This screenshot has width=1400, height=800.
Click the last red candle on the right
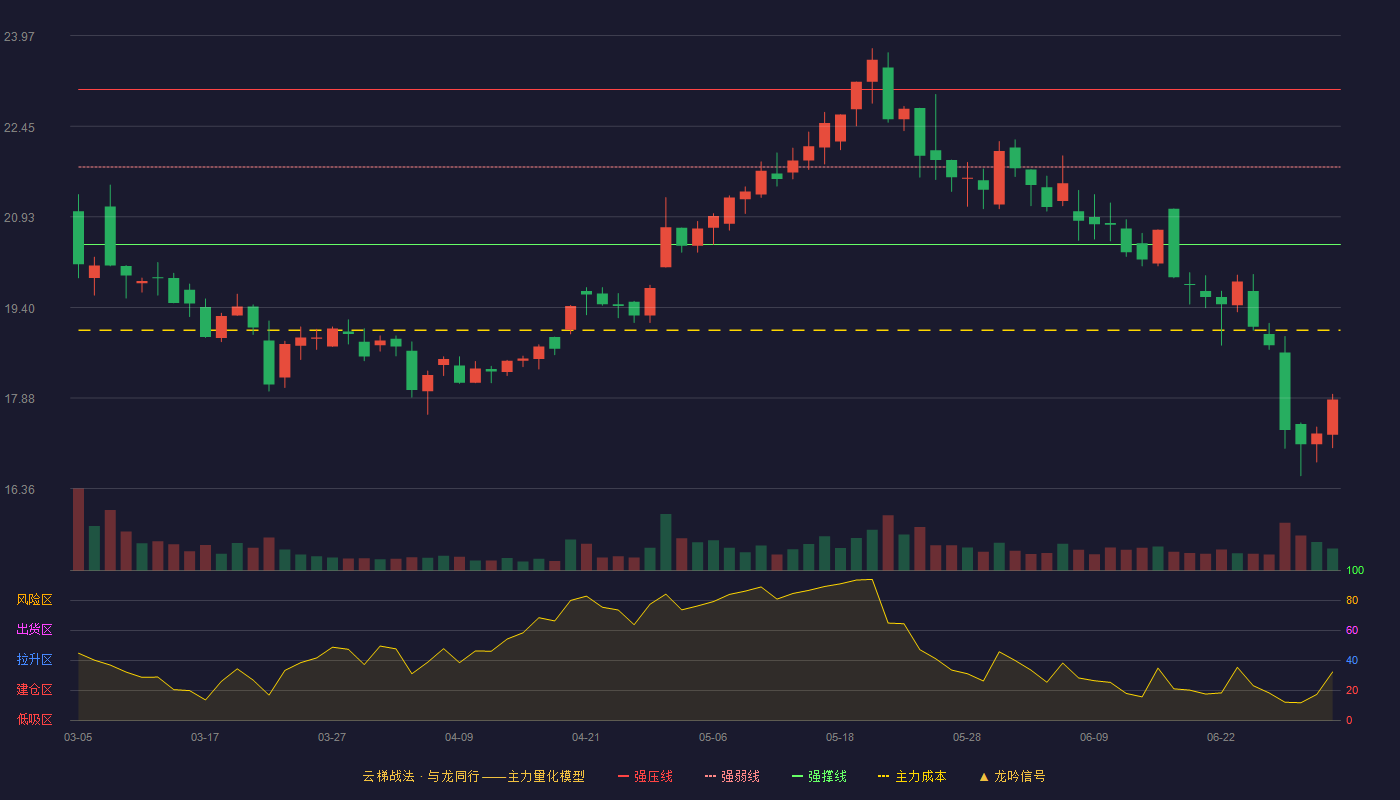click(1332, 417)
